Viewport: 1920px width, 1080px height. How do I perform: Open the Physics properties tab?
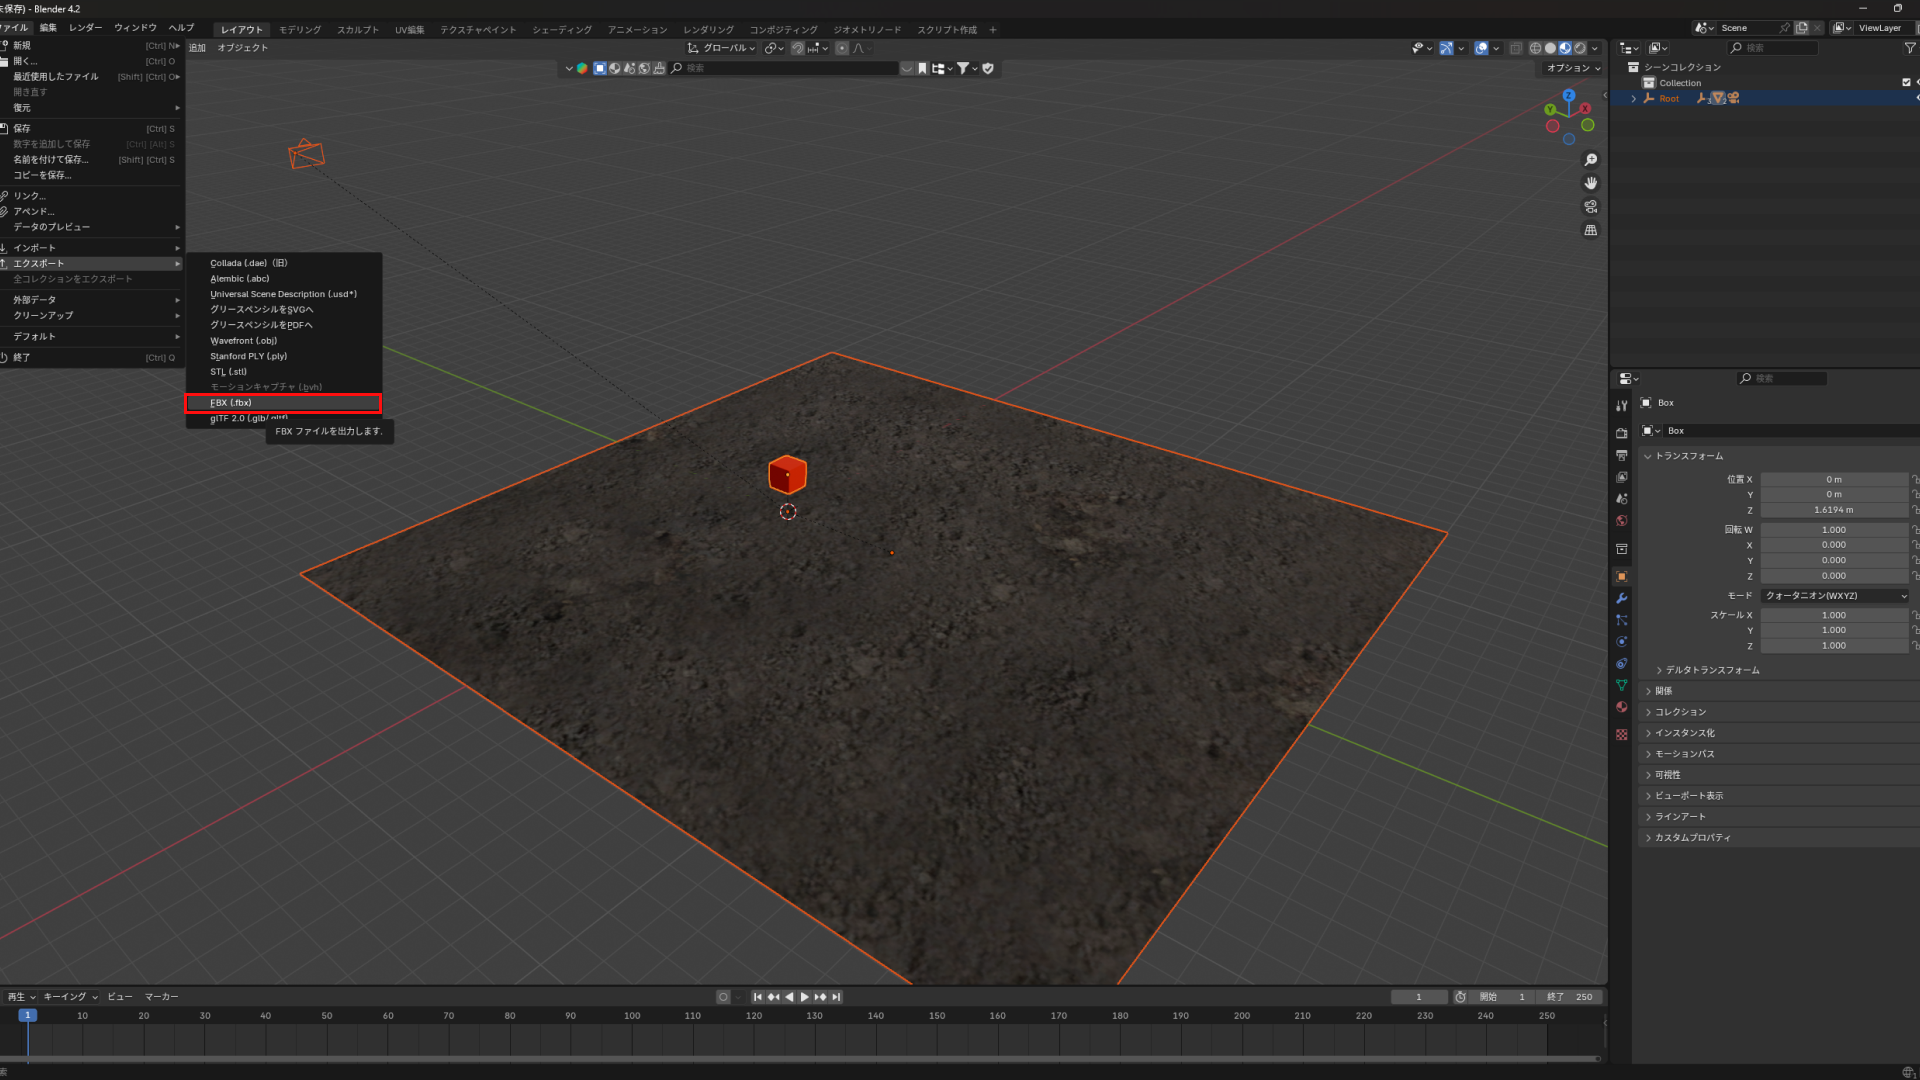(x=1621, y=642)
